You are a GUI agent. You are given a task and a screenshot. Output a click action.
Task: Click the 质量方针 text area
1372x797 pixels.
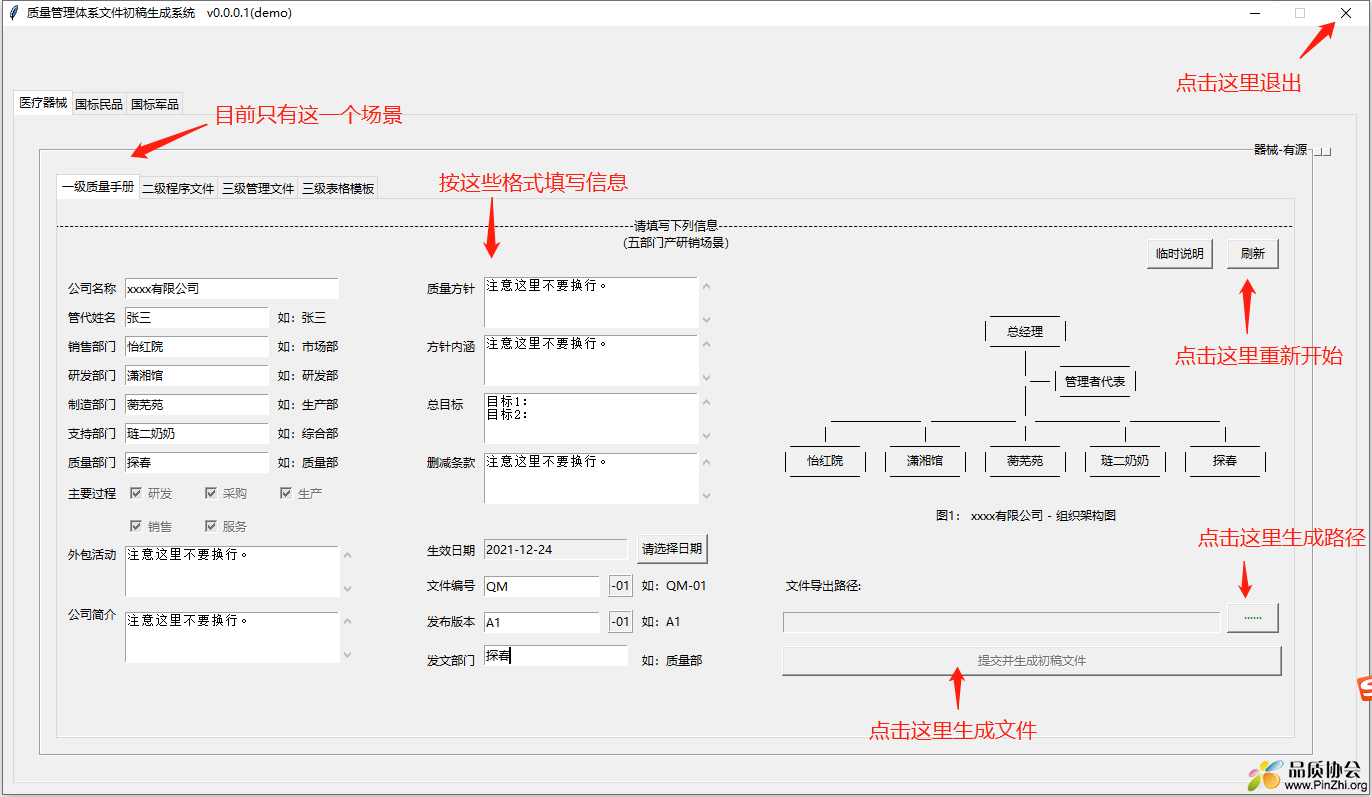591,302
